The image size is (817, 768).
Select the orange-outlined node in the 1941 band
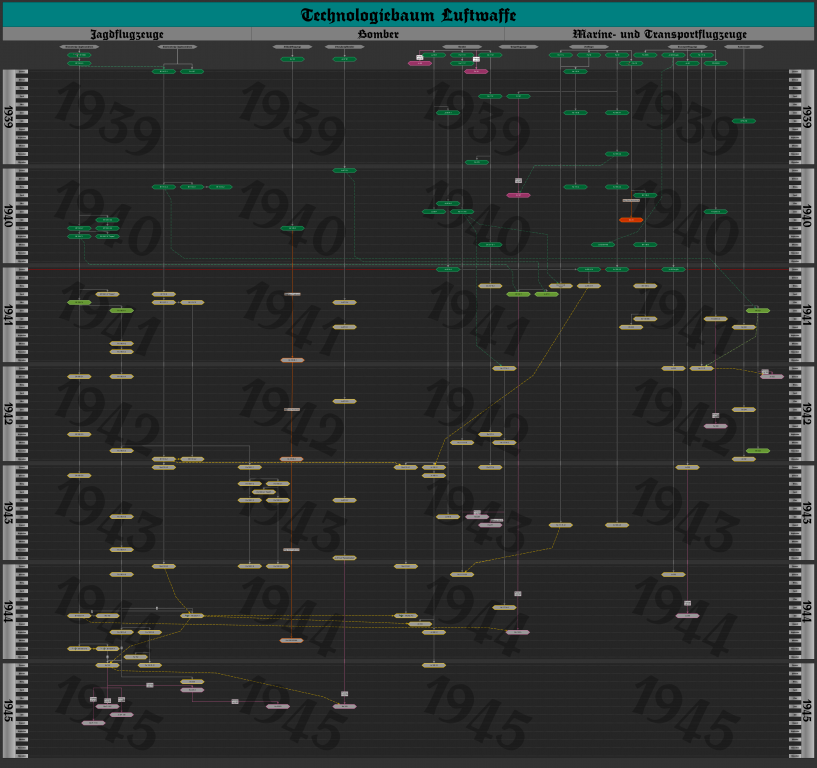click(x=292, y=360)
